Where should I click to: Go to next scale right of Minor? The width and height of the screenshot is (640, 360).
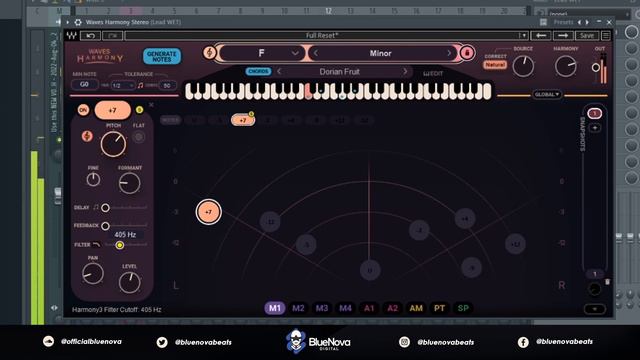[x=449, y=53]
